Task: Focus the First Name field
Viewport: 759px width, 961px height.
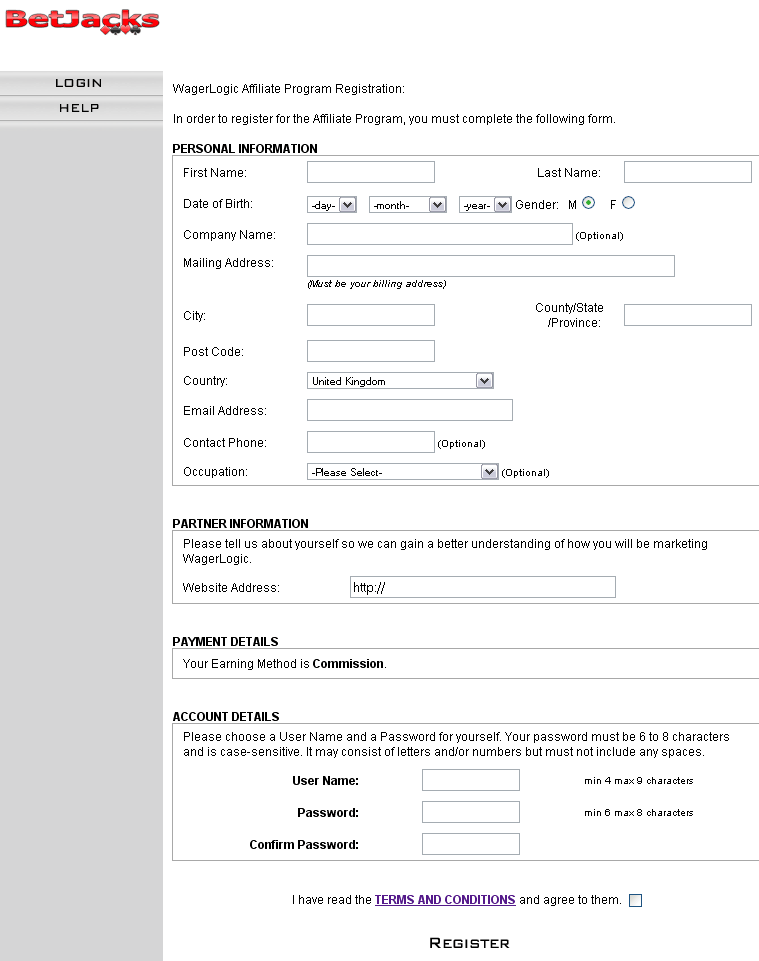Action: [371, 172]
